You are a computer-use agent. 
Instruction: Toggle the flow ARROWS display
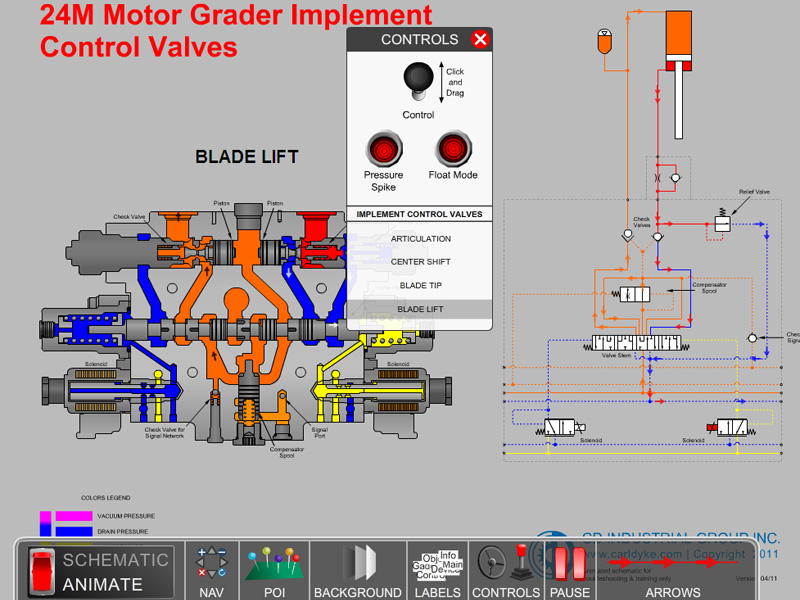pyautogui.click(x=672, y=571)
